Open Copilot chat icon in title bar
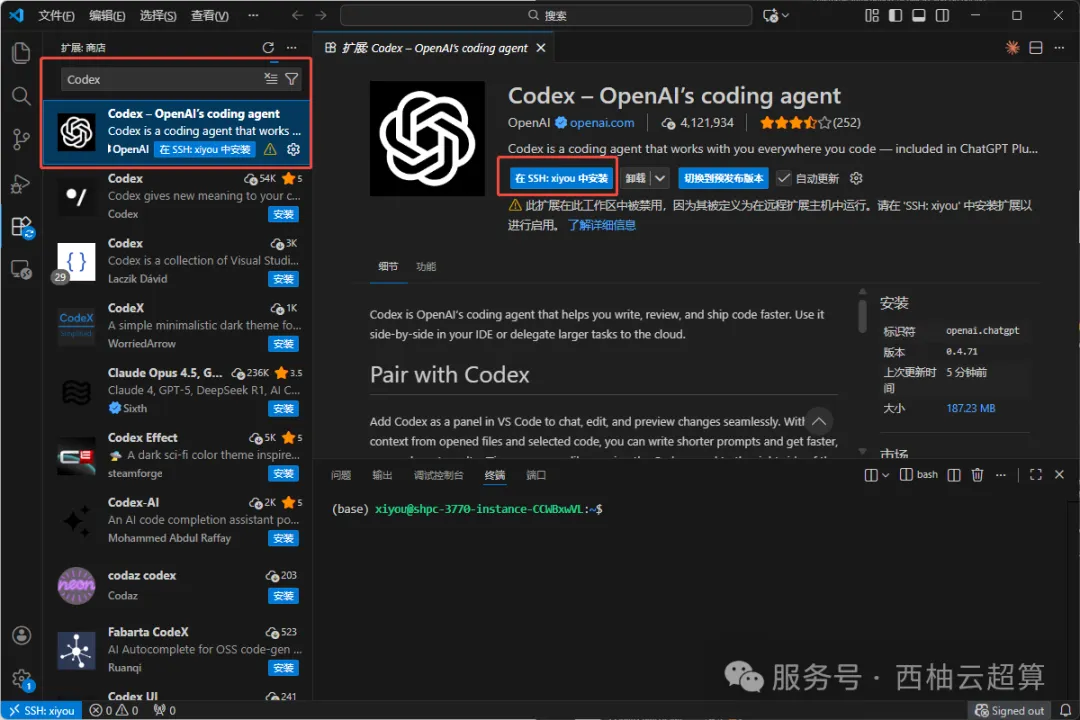Viewport: 1080px width, 720px height. point(770,15)
